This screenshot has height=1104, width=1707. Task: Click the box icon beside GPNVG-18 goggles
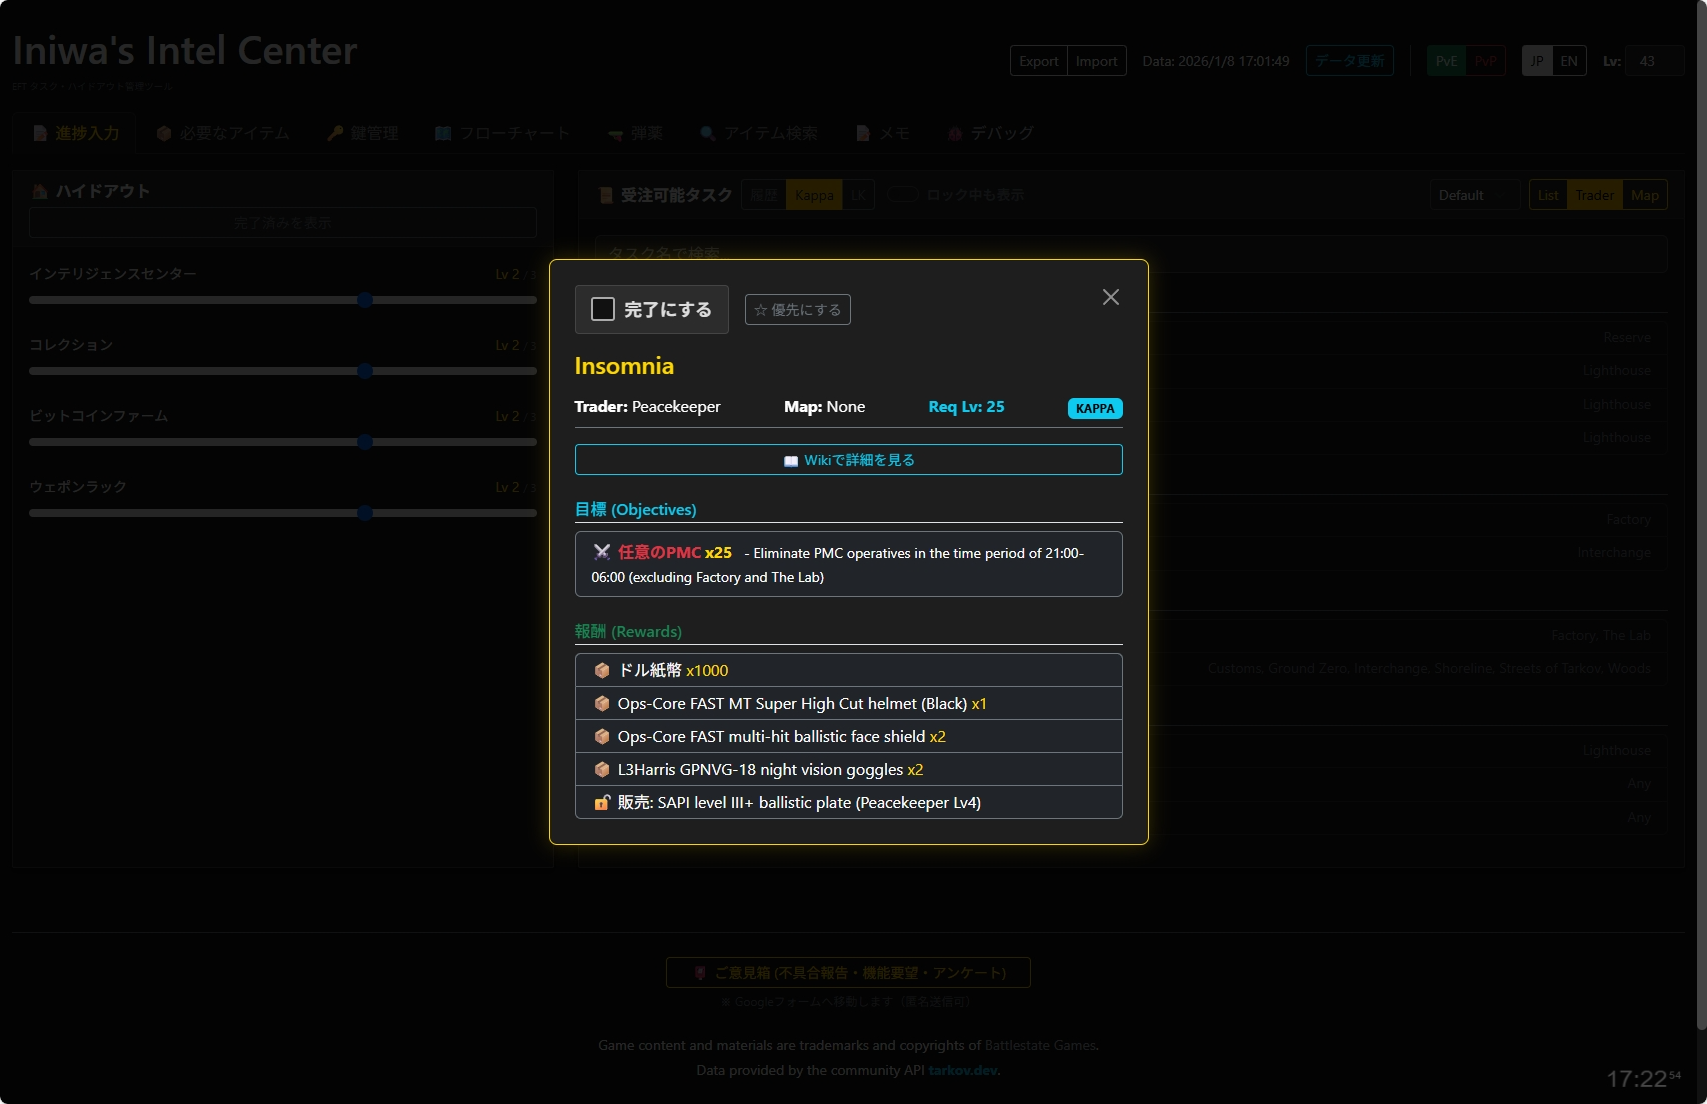click(x=602, y=770)
